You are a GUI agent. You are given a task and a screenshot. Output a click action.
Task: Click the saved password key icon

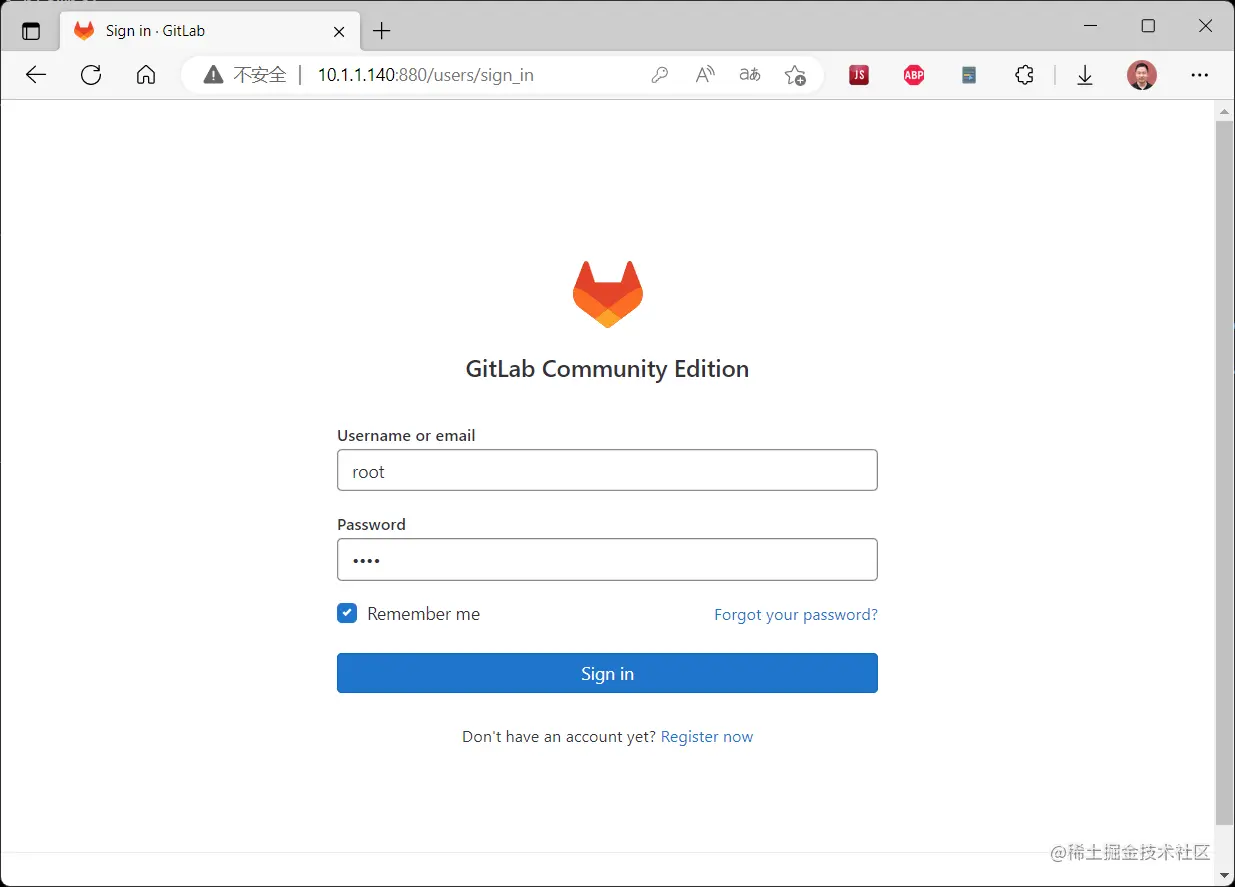coord(659,74)
